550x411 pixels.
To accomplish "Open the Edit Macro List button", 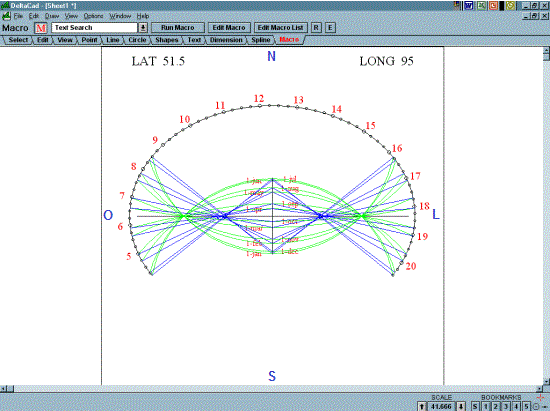I will click(280, 28).
